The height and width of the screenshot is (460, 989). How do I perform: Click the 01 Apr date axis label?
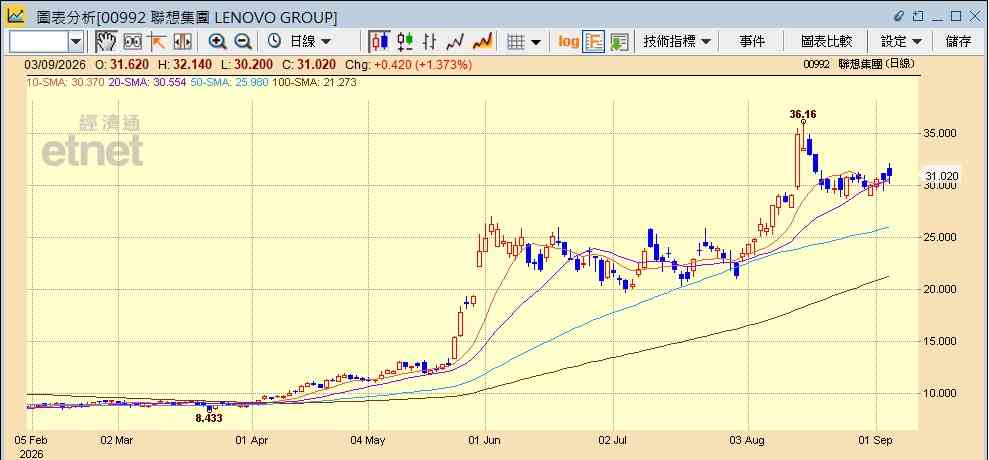252,439
